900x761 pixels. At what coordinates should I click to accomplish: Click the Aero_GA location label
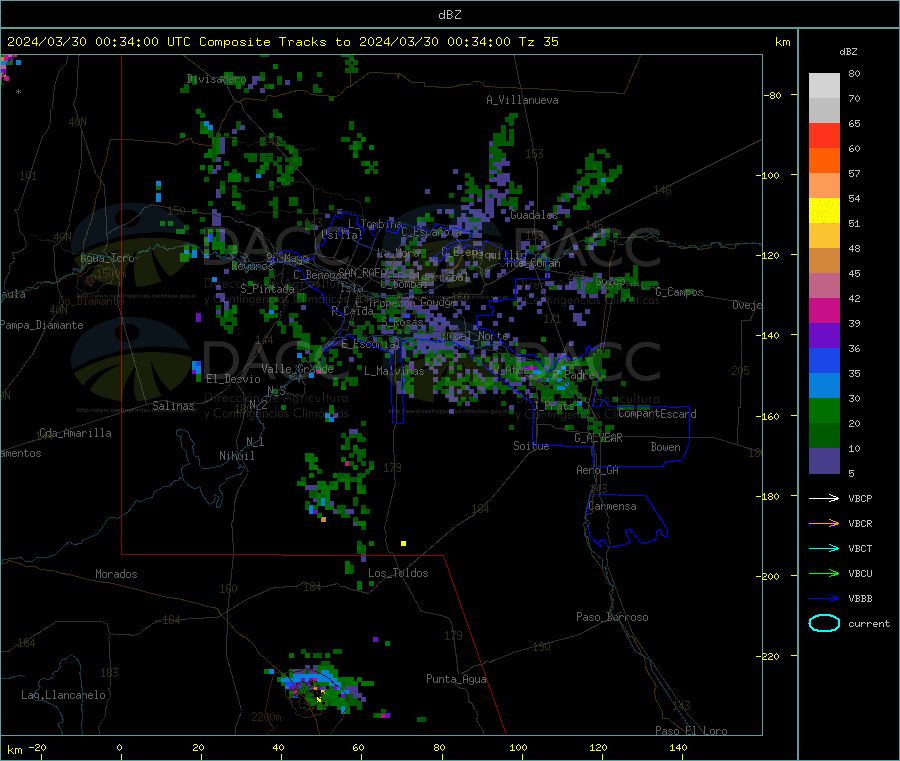point(597,471)
